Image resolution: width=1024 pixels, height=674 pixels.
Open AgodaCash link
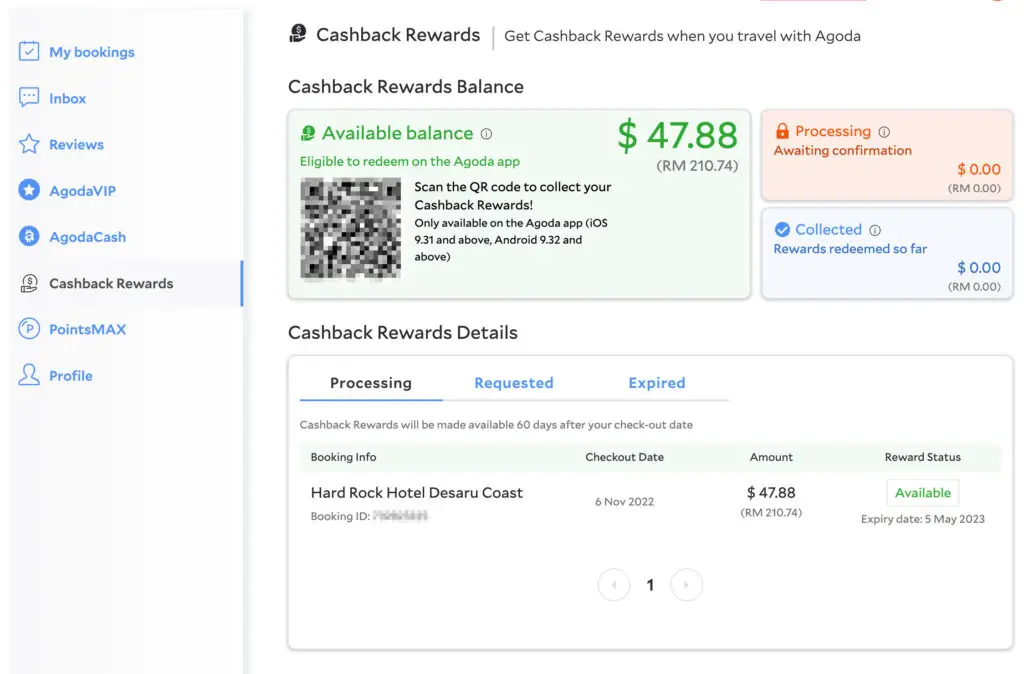88,237
